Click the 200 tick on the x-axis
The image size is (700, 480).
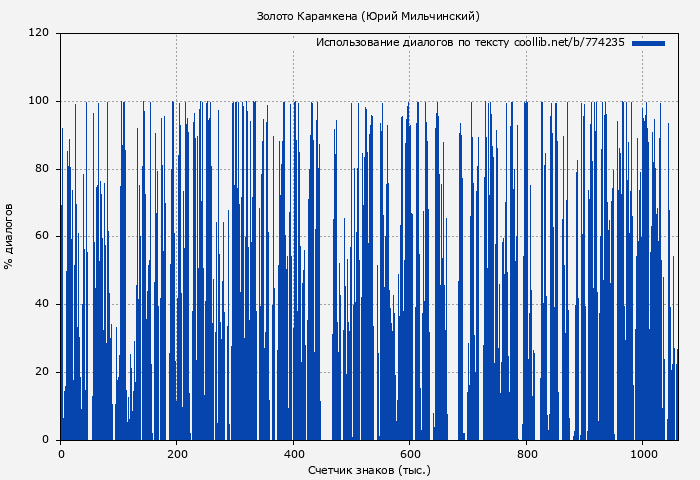click(x=177, y=453)
